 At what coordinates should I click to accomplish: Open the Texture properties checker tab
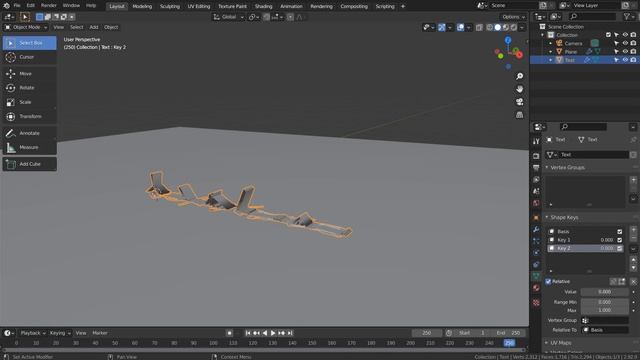[x=536, y=302]
